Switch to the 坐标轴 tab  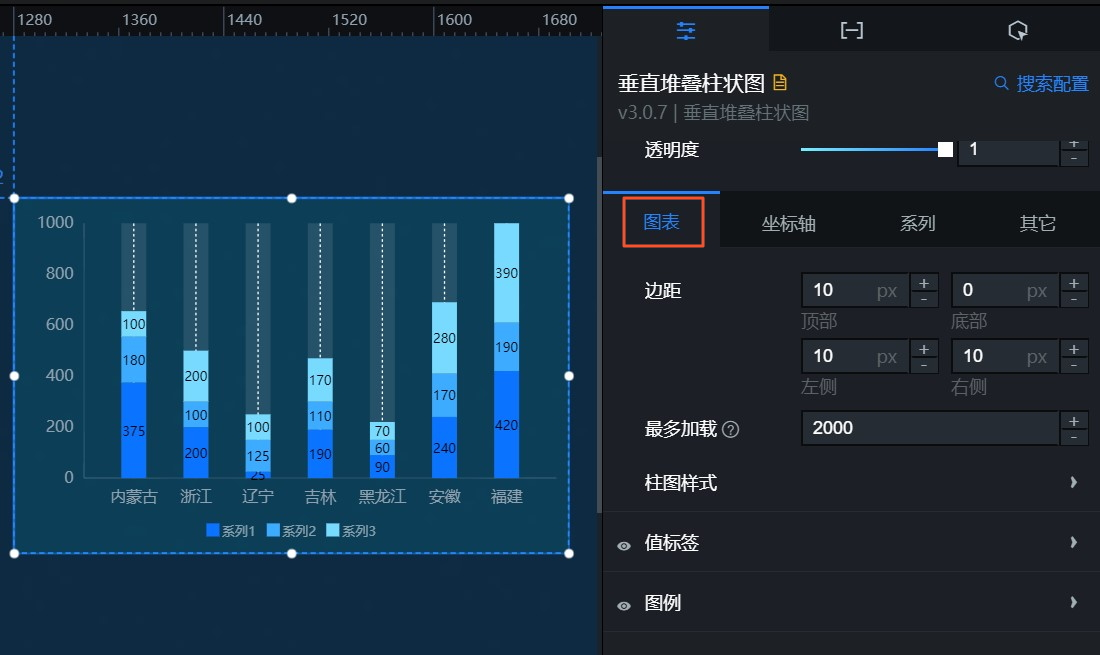point(788,223)
